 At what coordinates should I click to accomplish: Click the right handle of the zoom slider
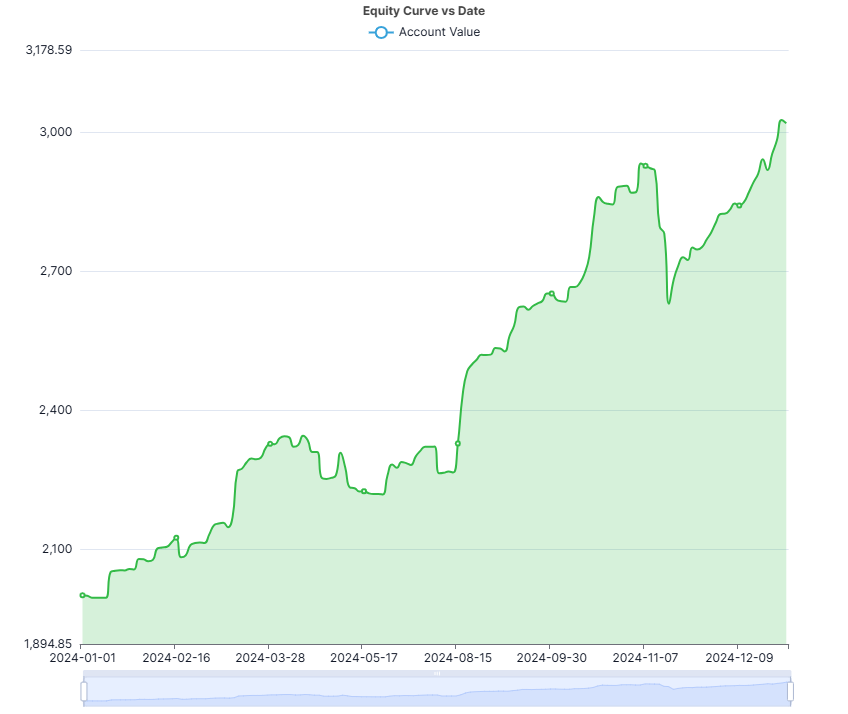[x=790, y=691]
